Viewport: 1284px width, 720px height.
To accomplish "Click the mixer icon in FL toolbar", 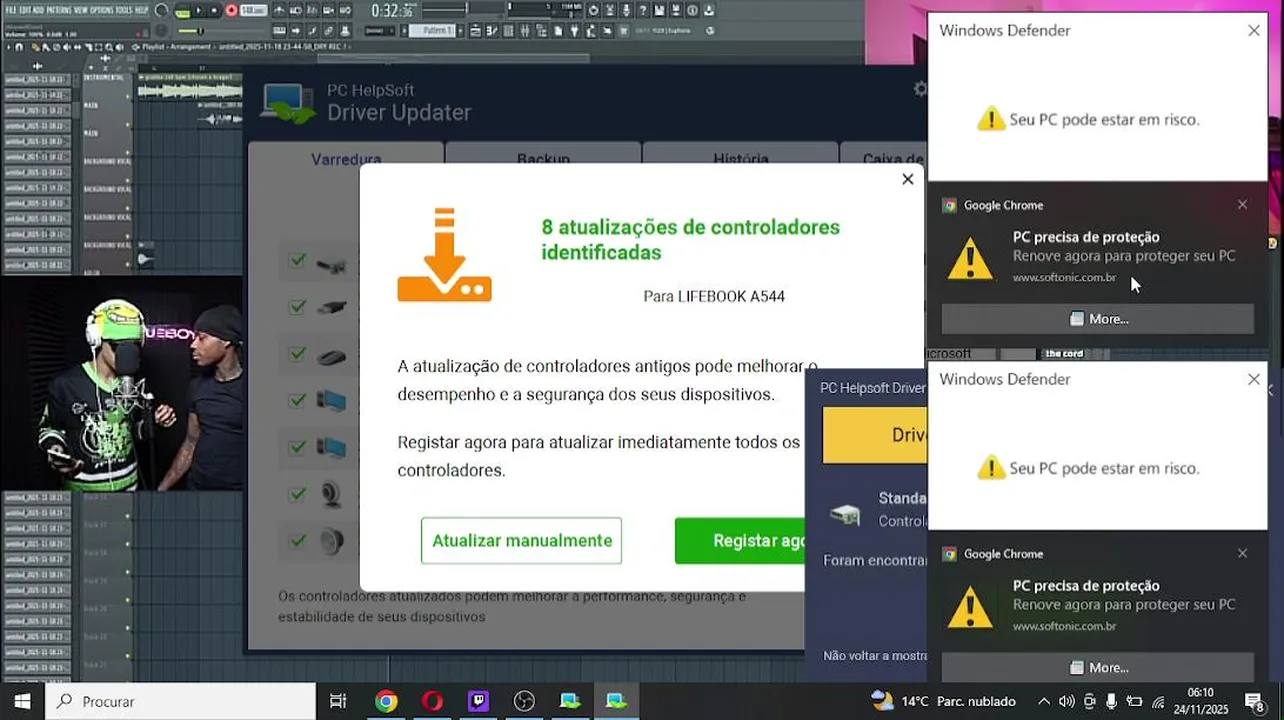I will 524,31.
